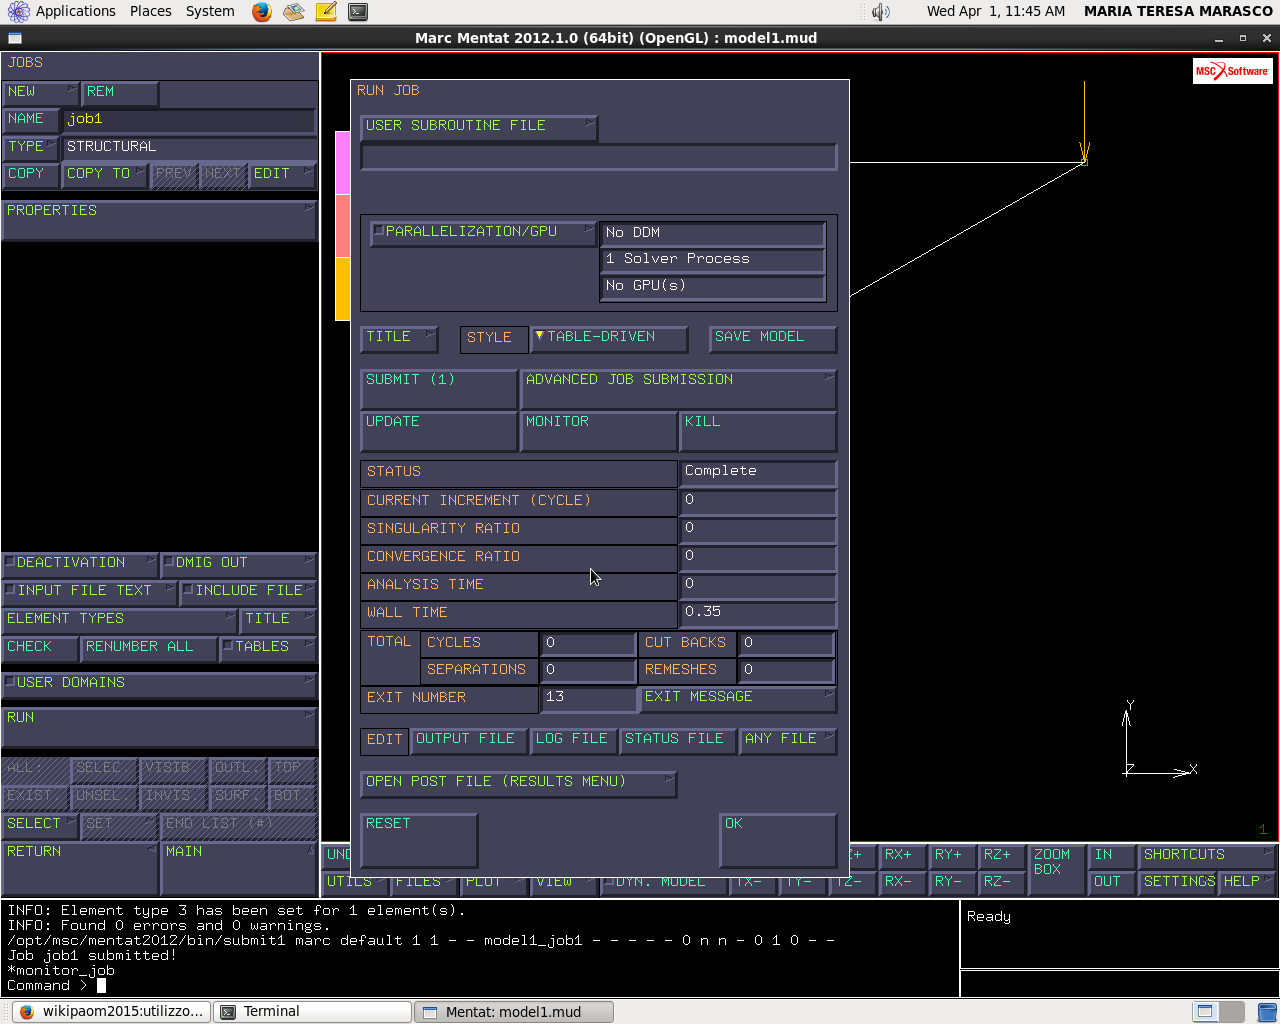1280x1024 pixels.
Task: Open the TABLE-DRIVEN style dropdown
Action: tap(610, 338)
